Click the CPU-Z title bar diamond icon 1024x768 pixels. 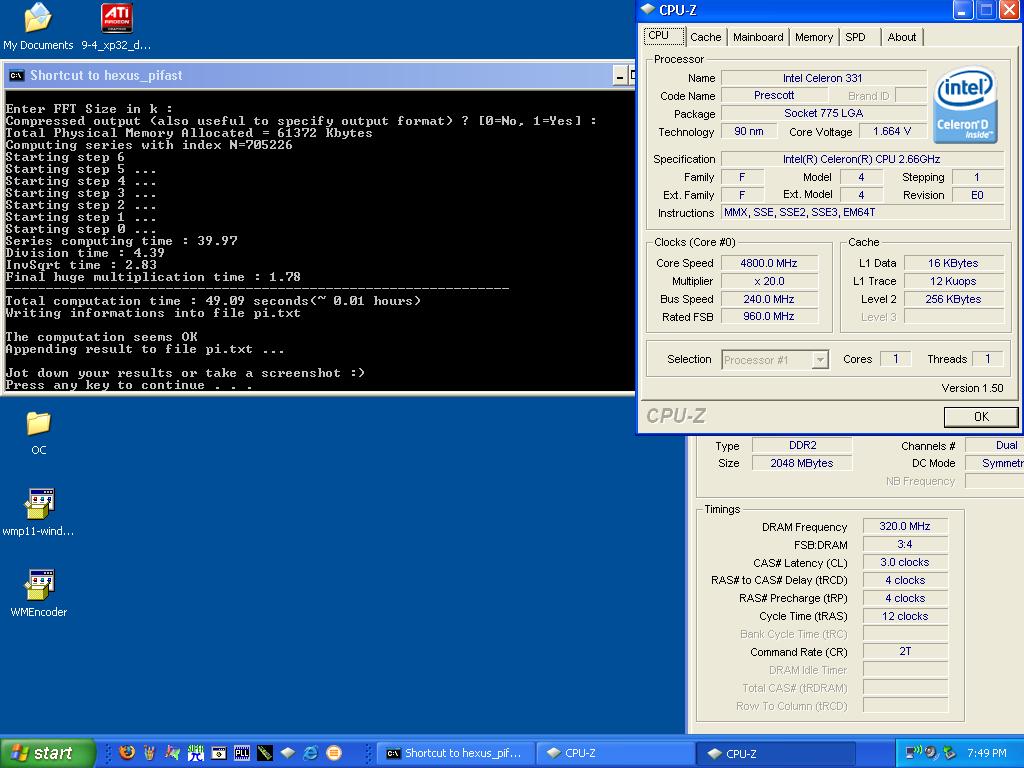pyautogui.click(x=647, y=10)
